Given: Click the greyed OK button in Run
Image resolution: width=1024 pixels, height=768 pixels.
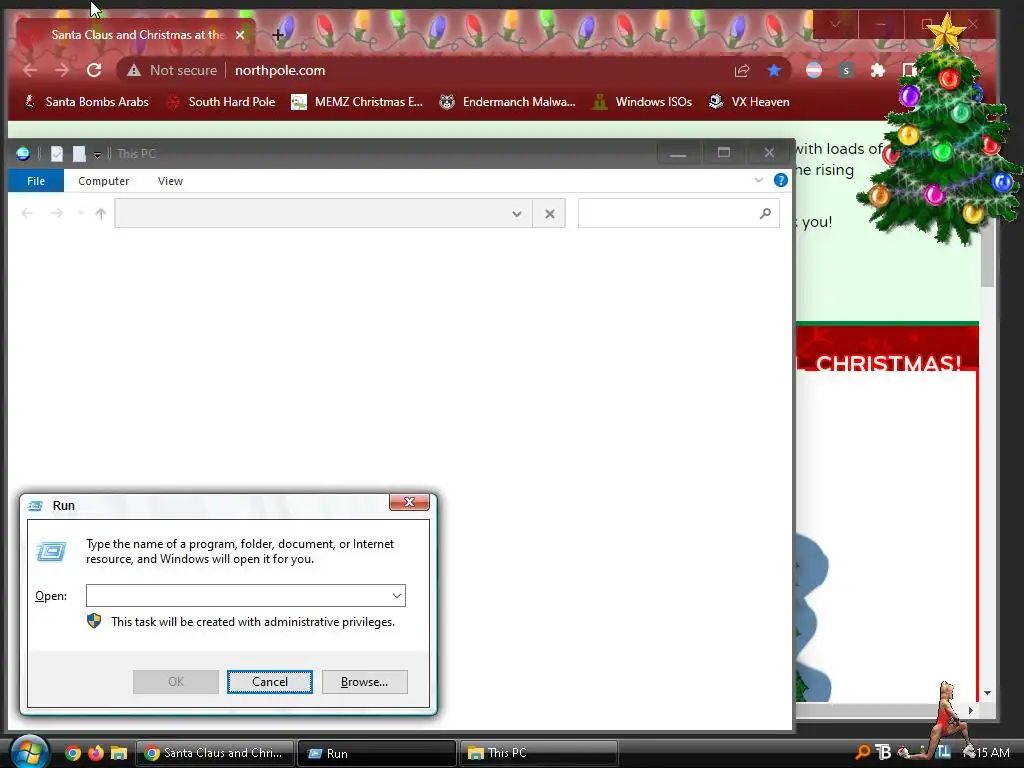Looking at the screenshot, I should 176,682.
